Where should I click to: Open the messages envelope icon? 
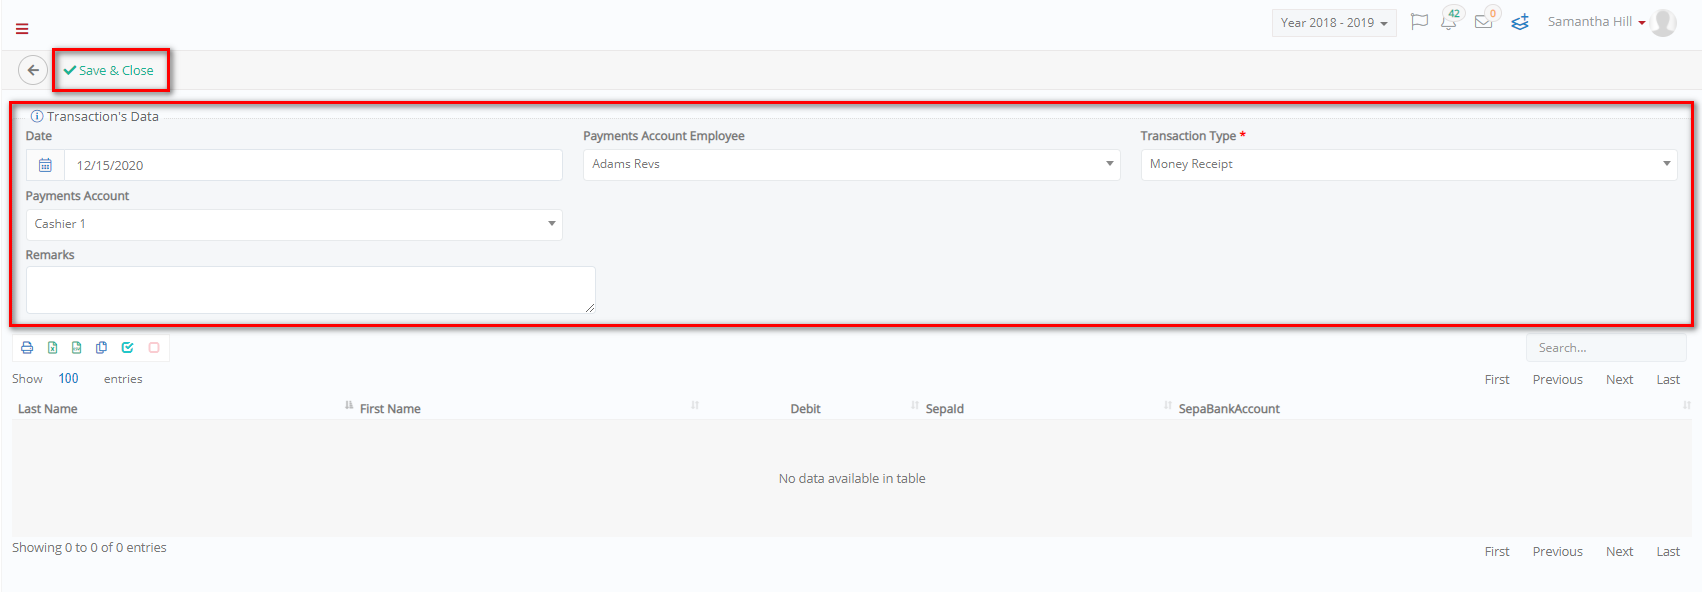click(x=1484, y=22)
